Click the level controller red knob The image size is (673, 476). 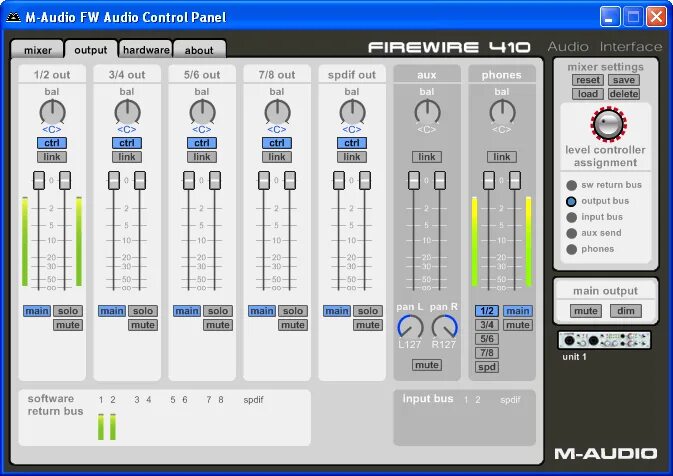[x=608, y=124]
